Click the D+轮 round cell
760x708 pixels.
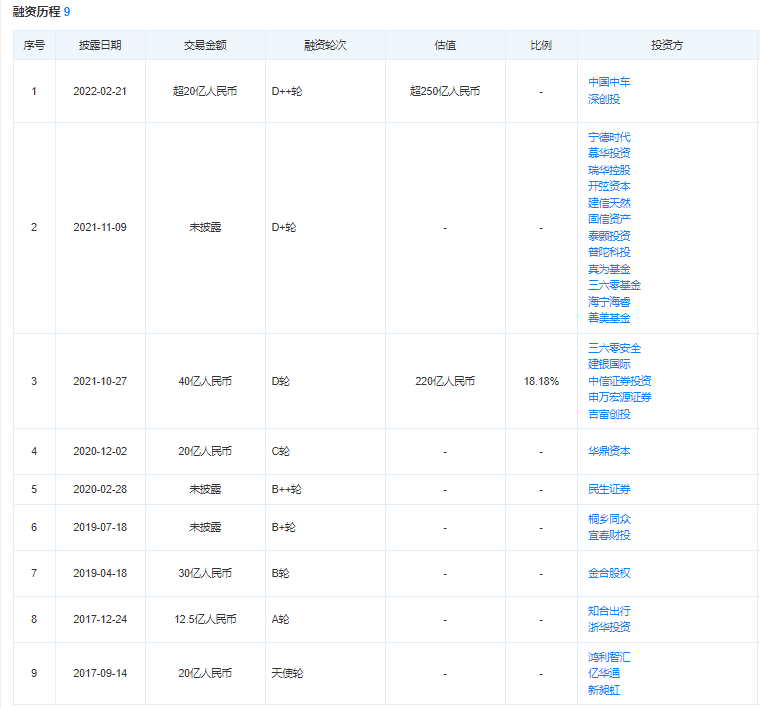click(x=284, y=227)
